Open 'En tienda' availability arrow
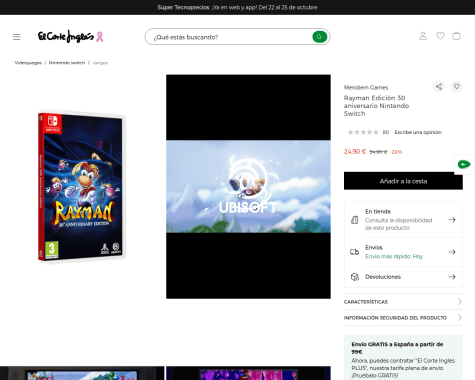This screenshot has height=380, width=475. [x=452, y=220]
